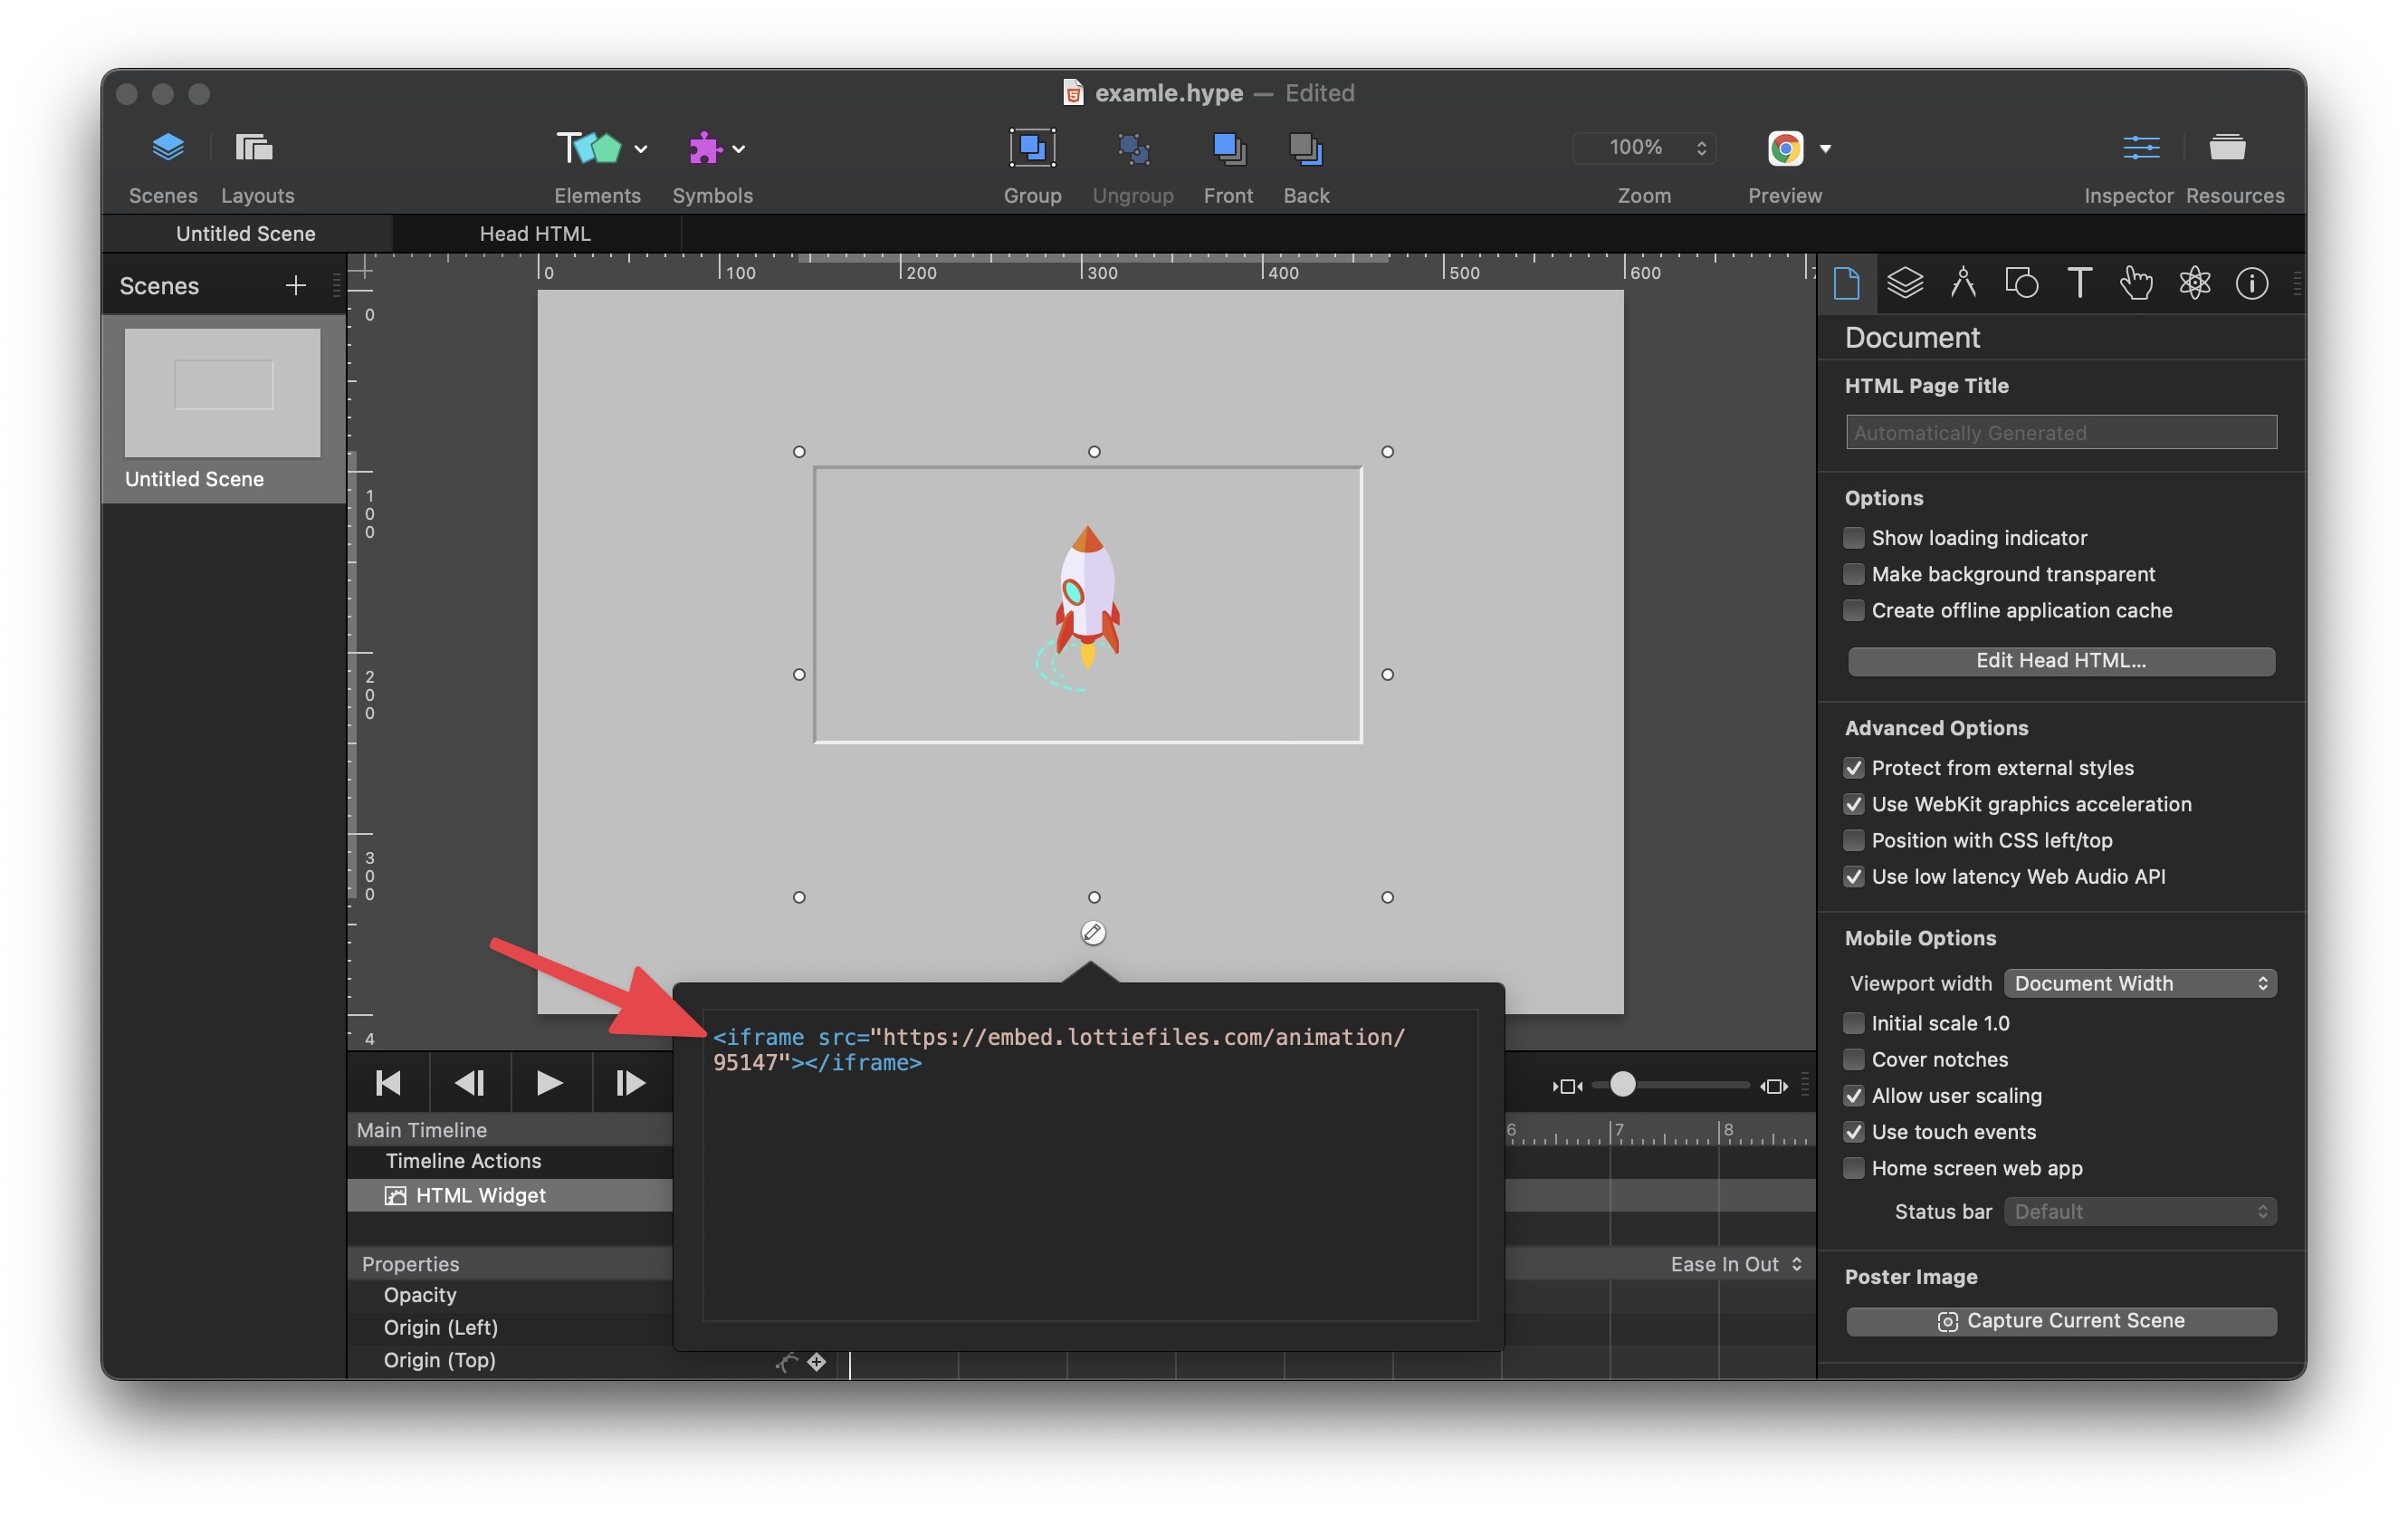Image resolution: width=2408 pixels, height=1514 pixels.
Task: Uncheck Use touch events
Action: [1853, 1132]
